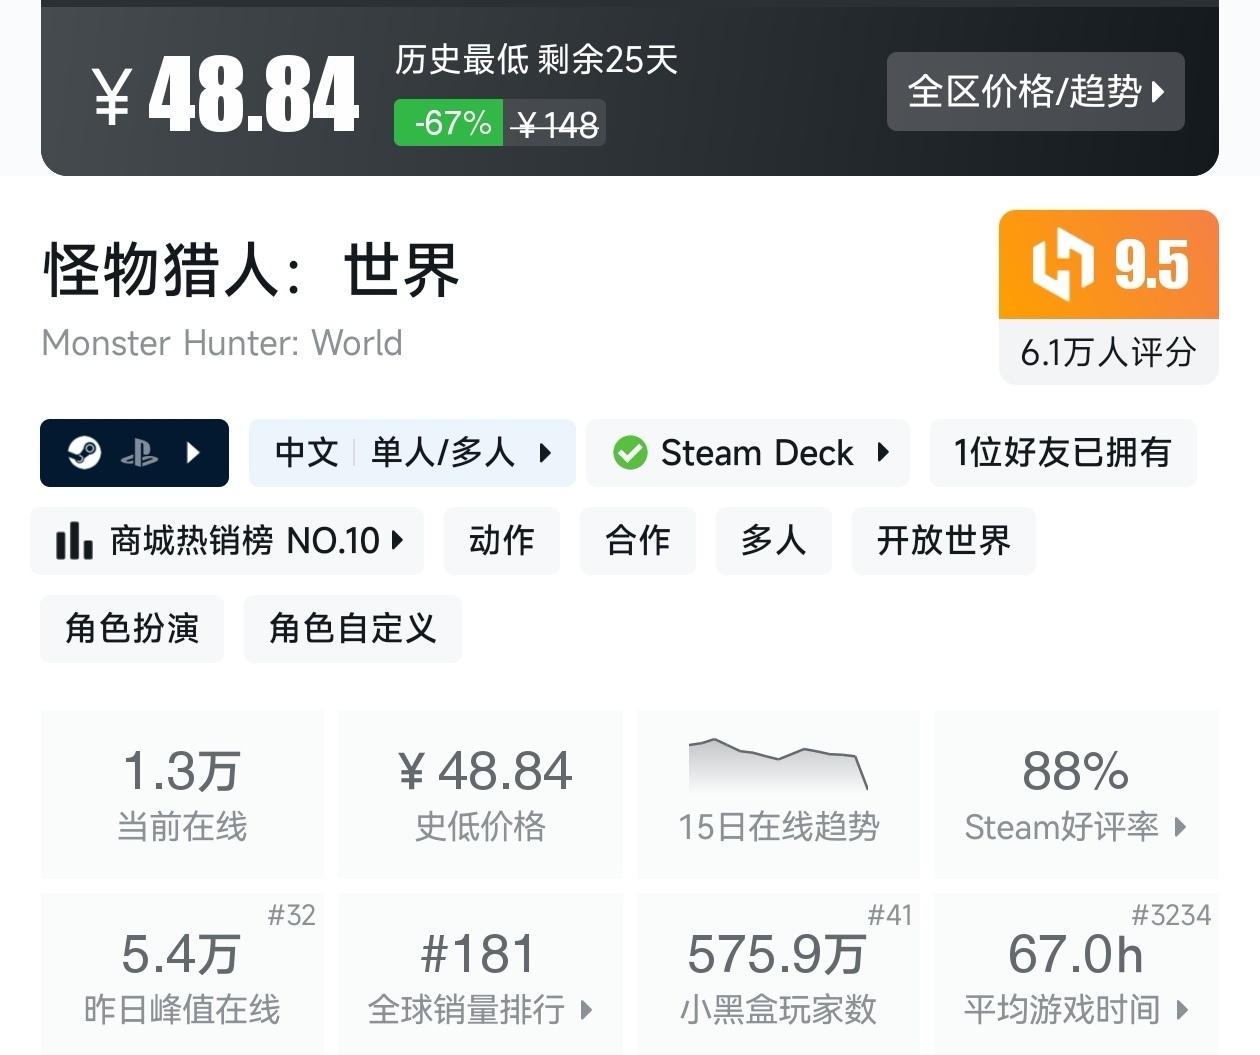Tap the 1.3万 当前在线 stat
This screenshot has height=1055, width=1260.
pyautogui.click(x=182, y=795)
